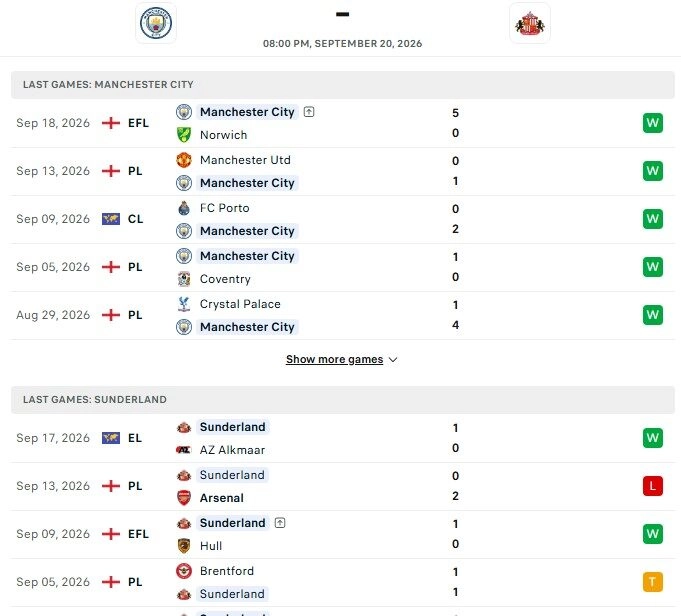Image resolution: width=681 pixels, height=616 pixels.
Task: Click the Manchester Utd club badge
Action: 184,160
